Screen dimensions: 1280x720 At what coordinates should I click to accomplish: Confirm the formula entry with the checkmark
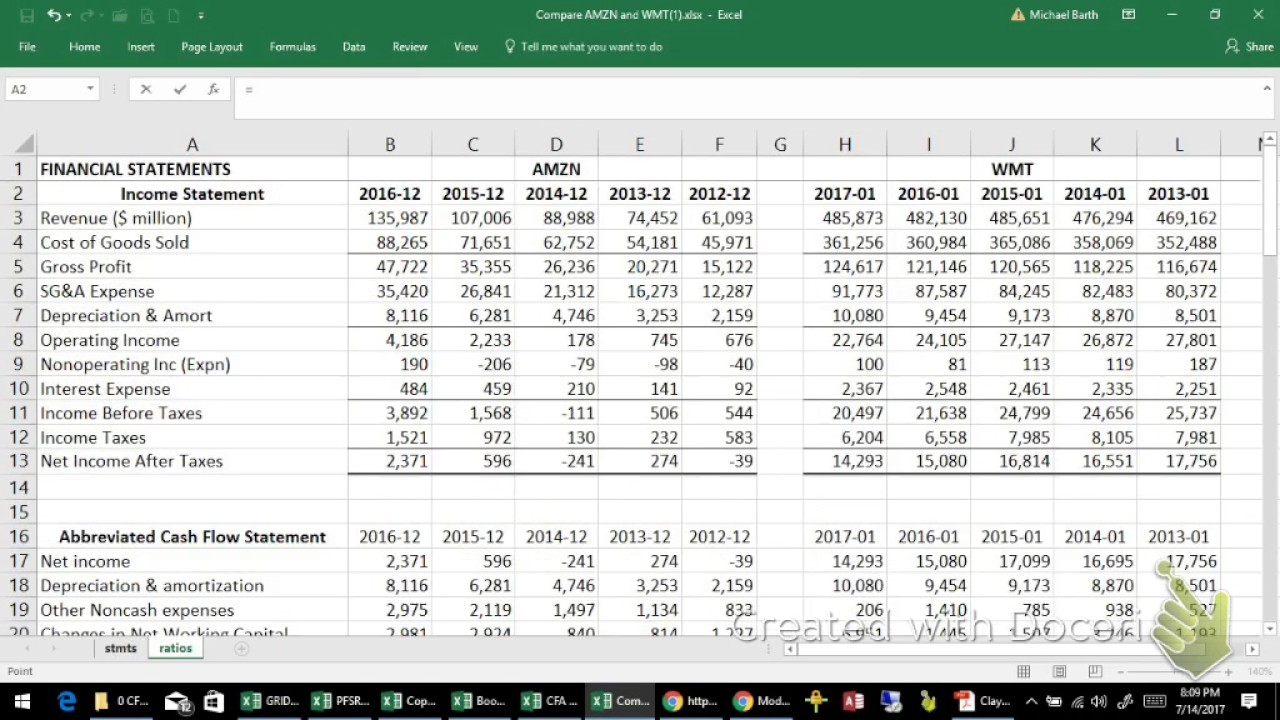(x=180, y=89)
